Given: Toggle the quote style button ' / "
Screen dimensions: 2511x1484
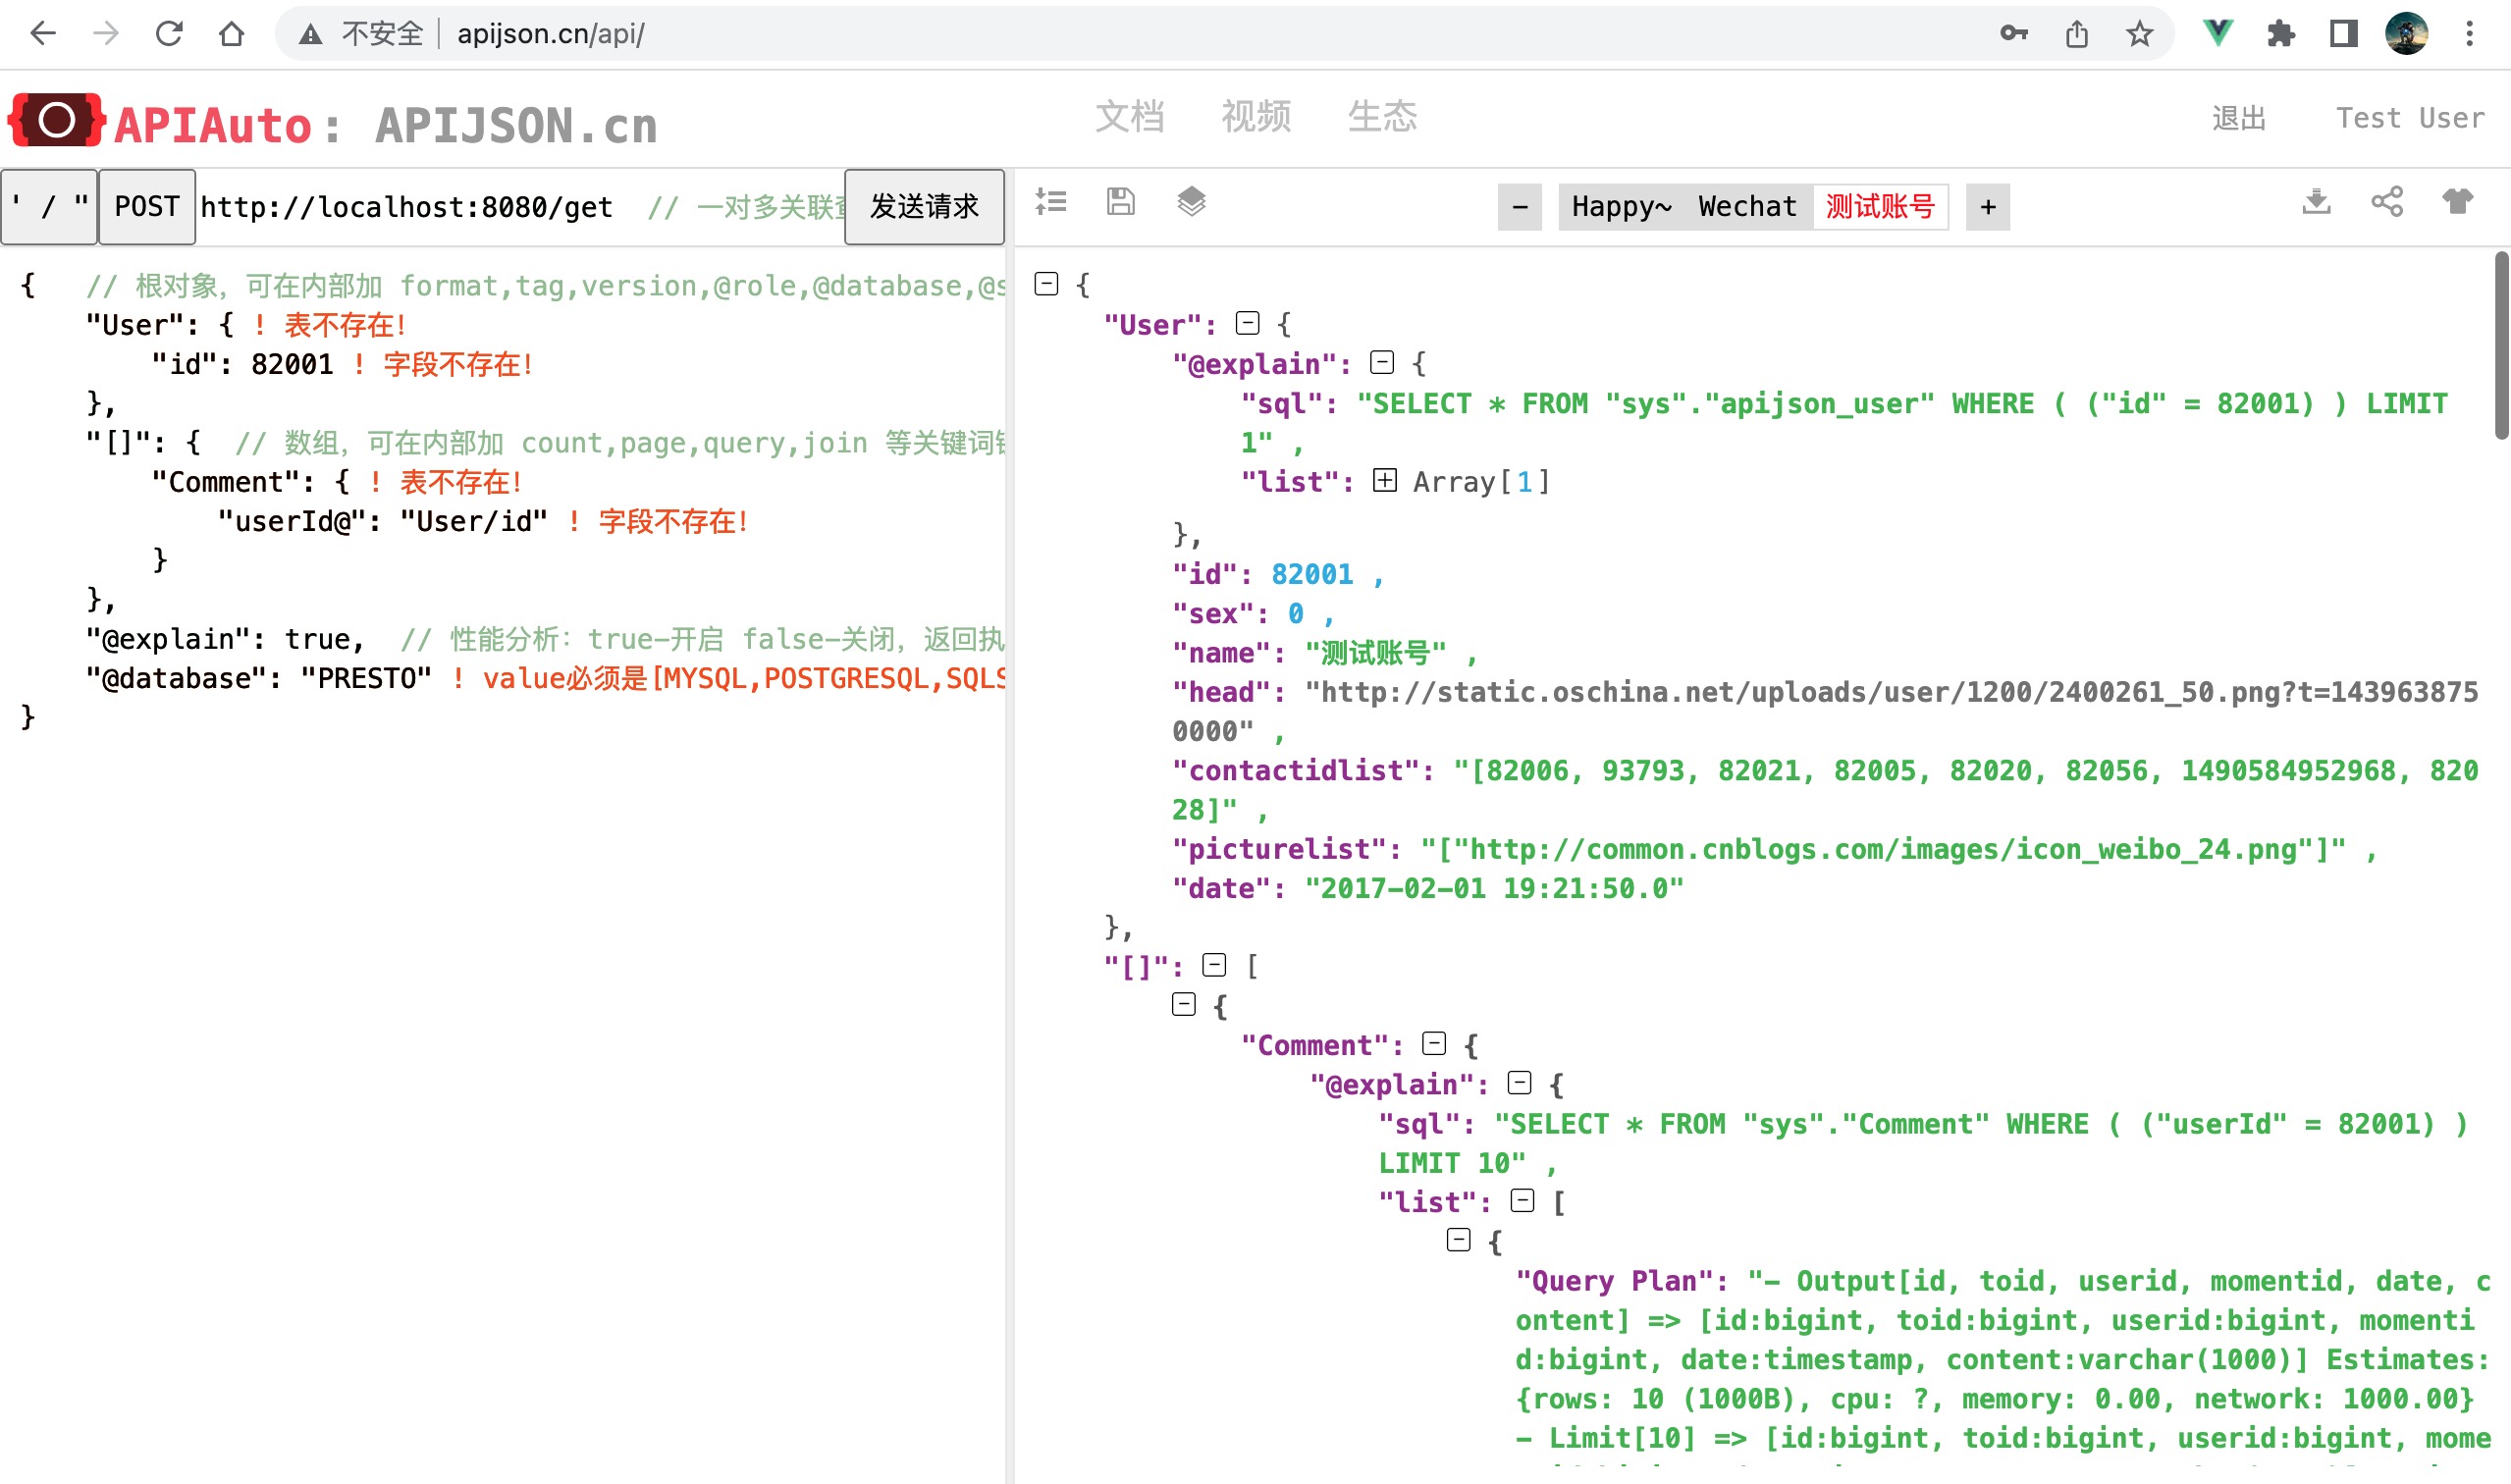Looking at the screenshot, I should (49, 206).
